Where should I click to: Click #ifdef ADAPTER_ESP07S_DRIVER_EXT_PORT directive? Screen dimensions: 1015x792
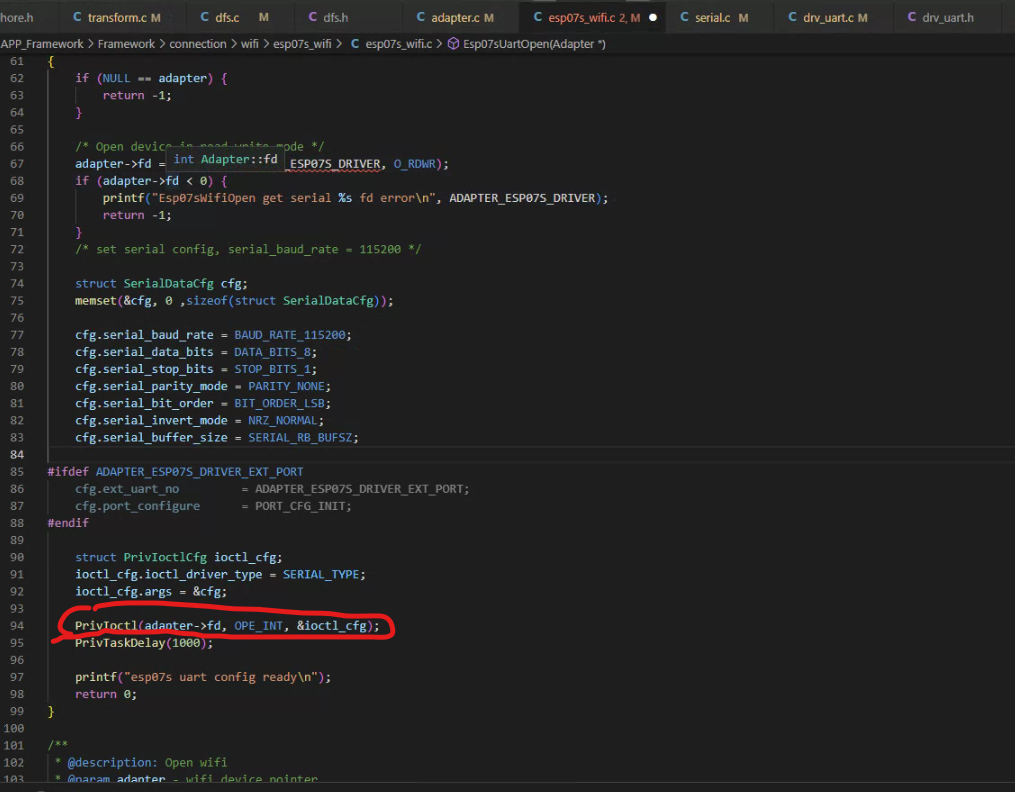[x=175, y=472]
